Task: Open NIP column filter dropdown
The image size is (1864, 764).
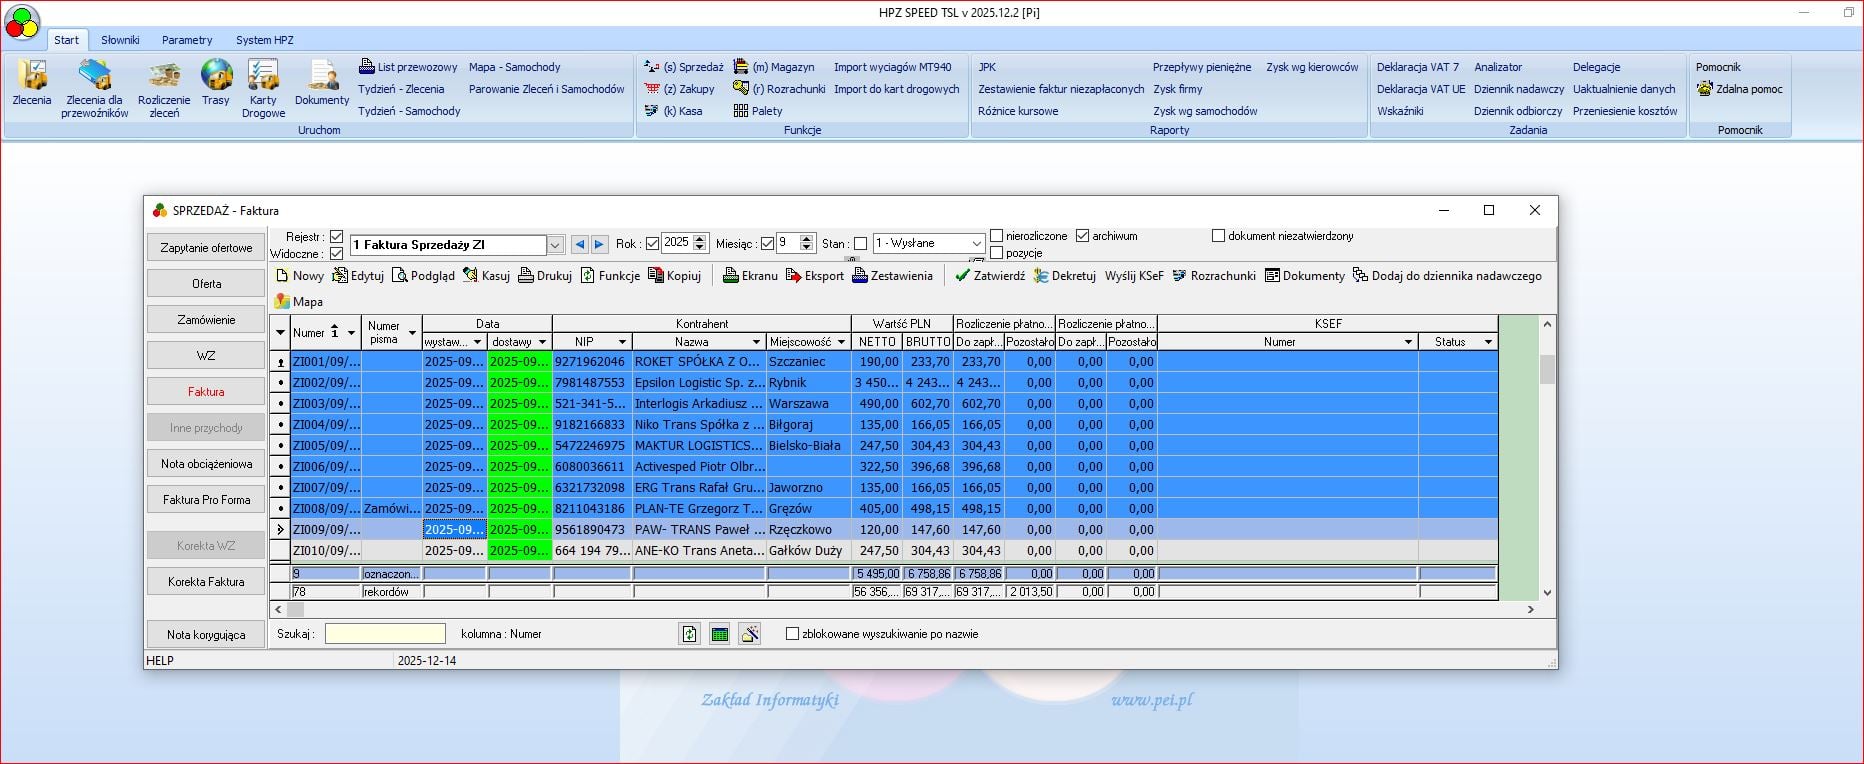Action: tap(622, 342)
